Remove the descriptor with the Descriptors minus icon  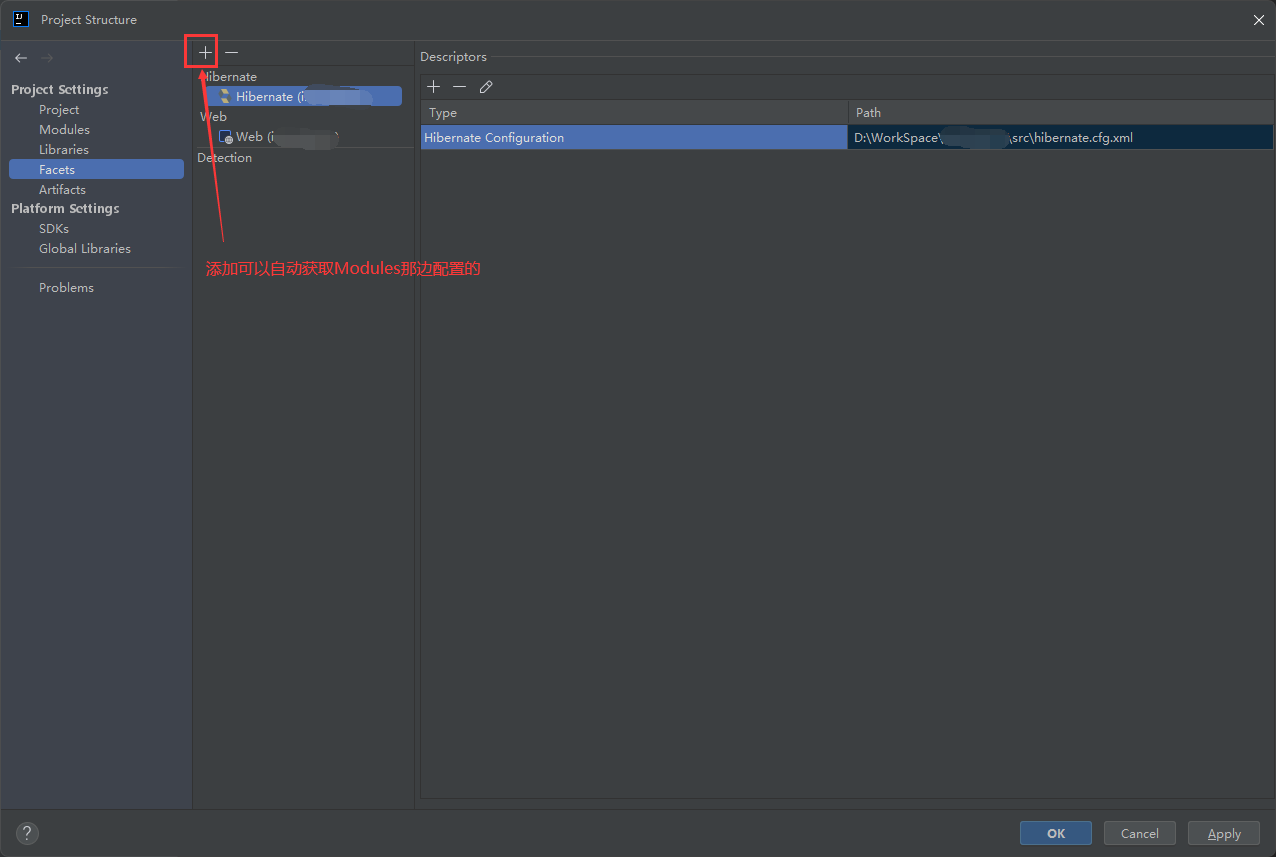pos(459,87)
